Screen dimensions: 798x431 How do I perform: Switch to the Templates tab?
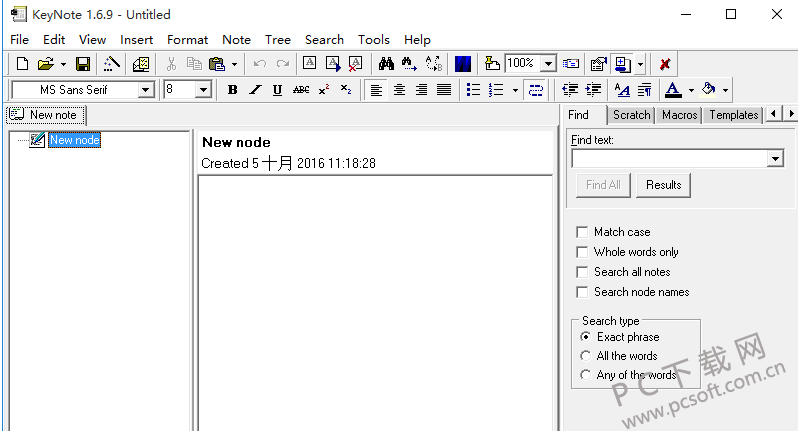coord(734,115)
